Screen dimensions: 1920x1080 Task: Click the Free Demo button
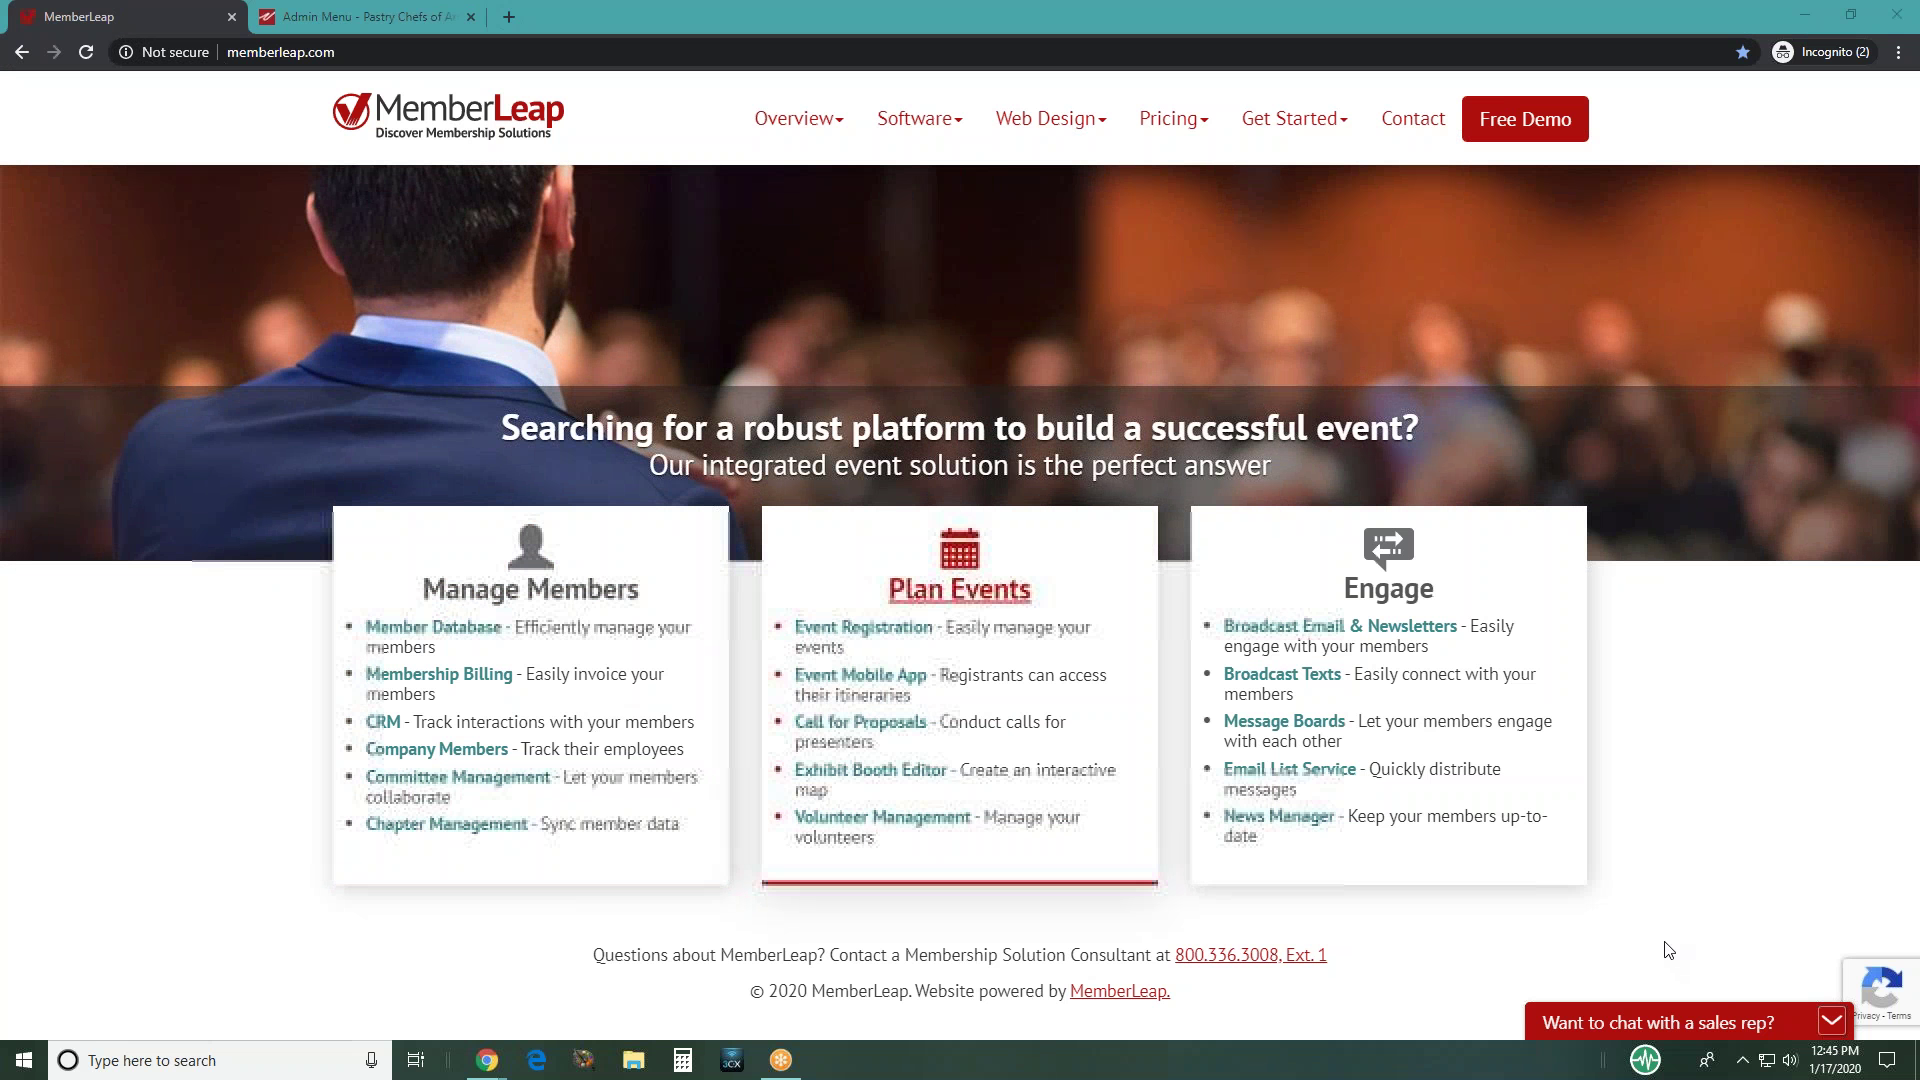(x=1525, y=119)
